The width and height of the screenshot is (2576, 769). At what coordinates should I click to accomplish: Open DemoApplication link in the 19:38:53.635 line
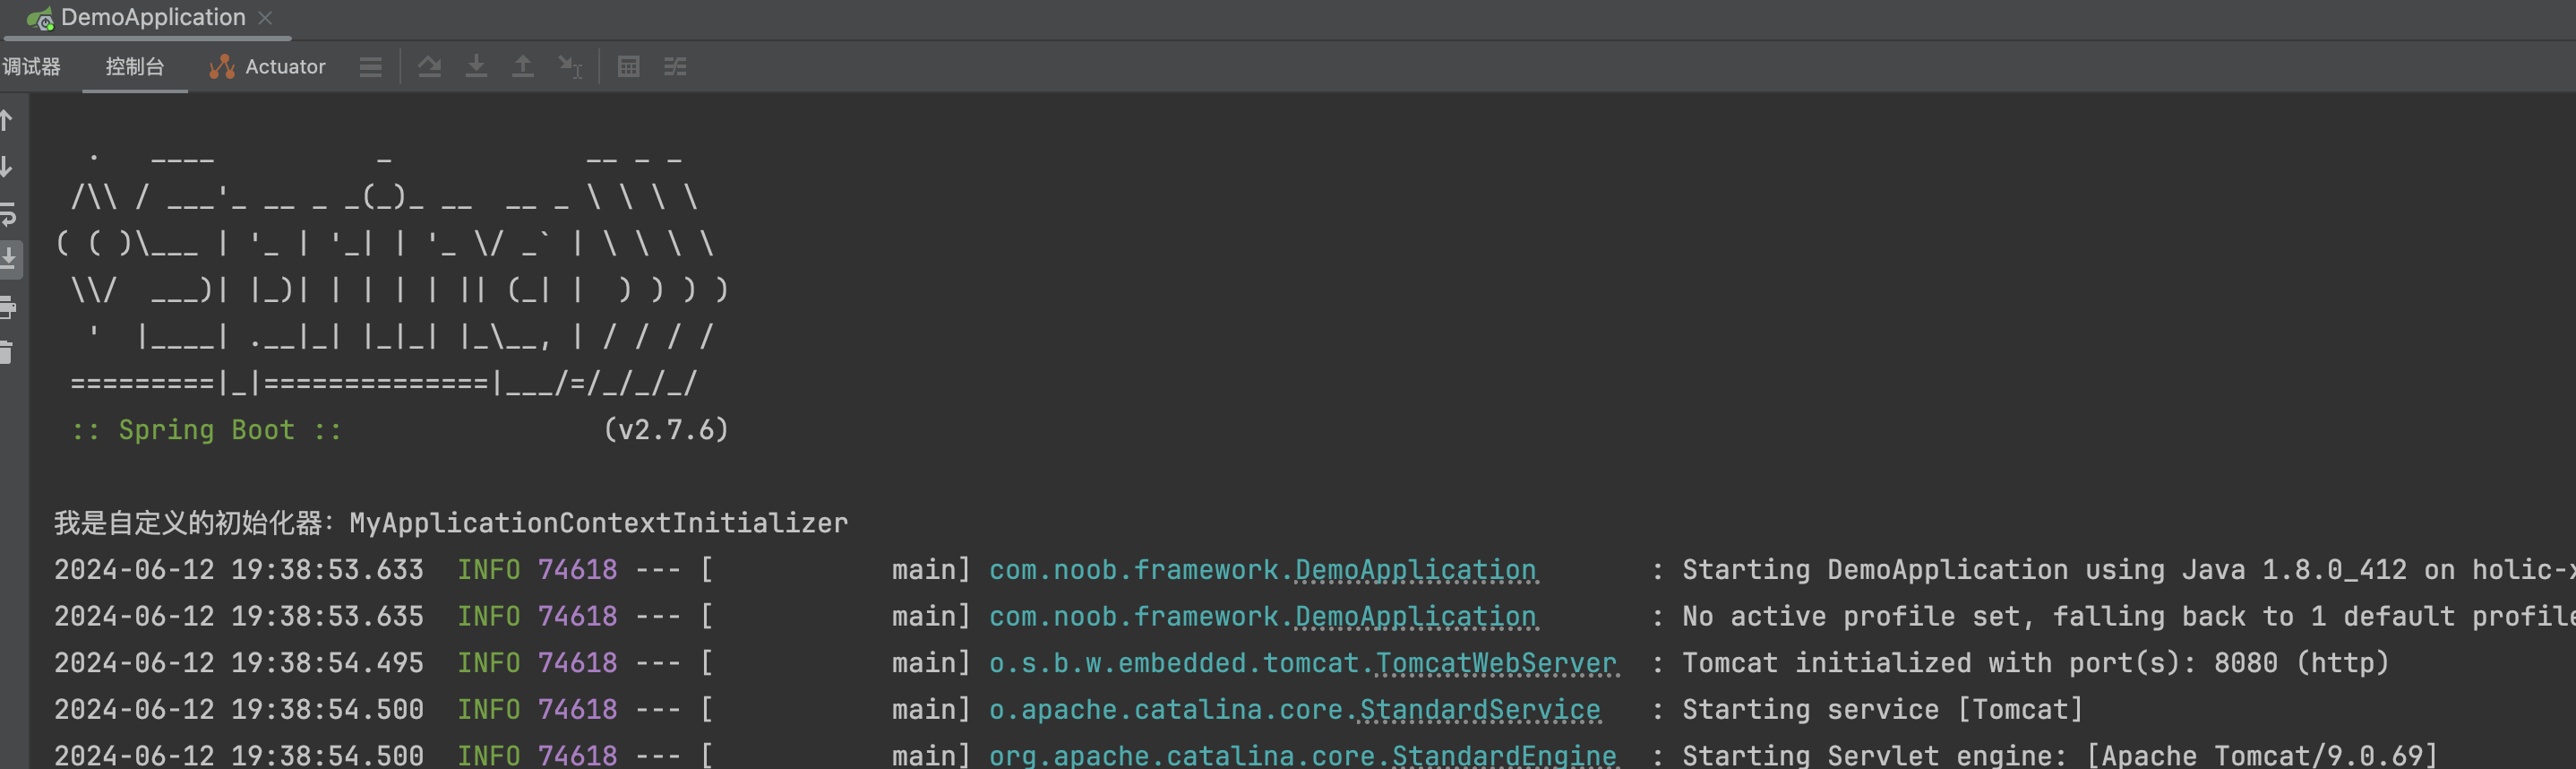(1416, 617)
